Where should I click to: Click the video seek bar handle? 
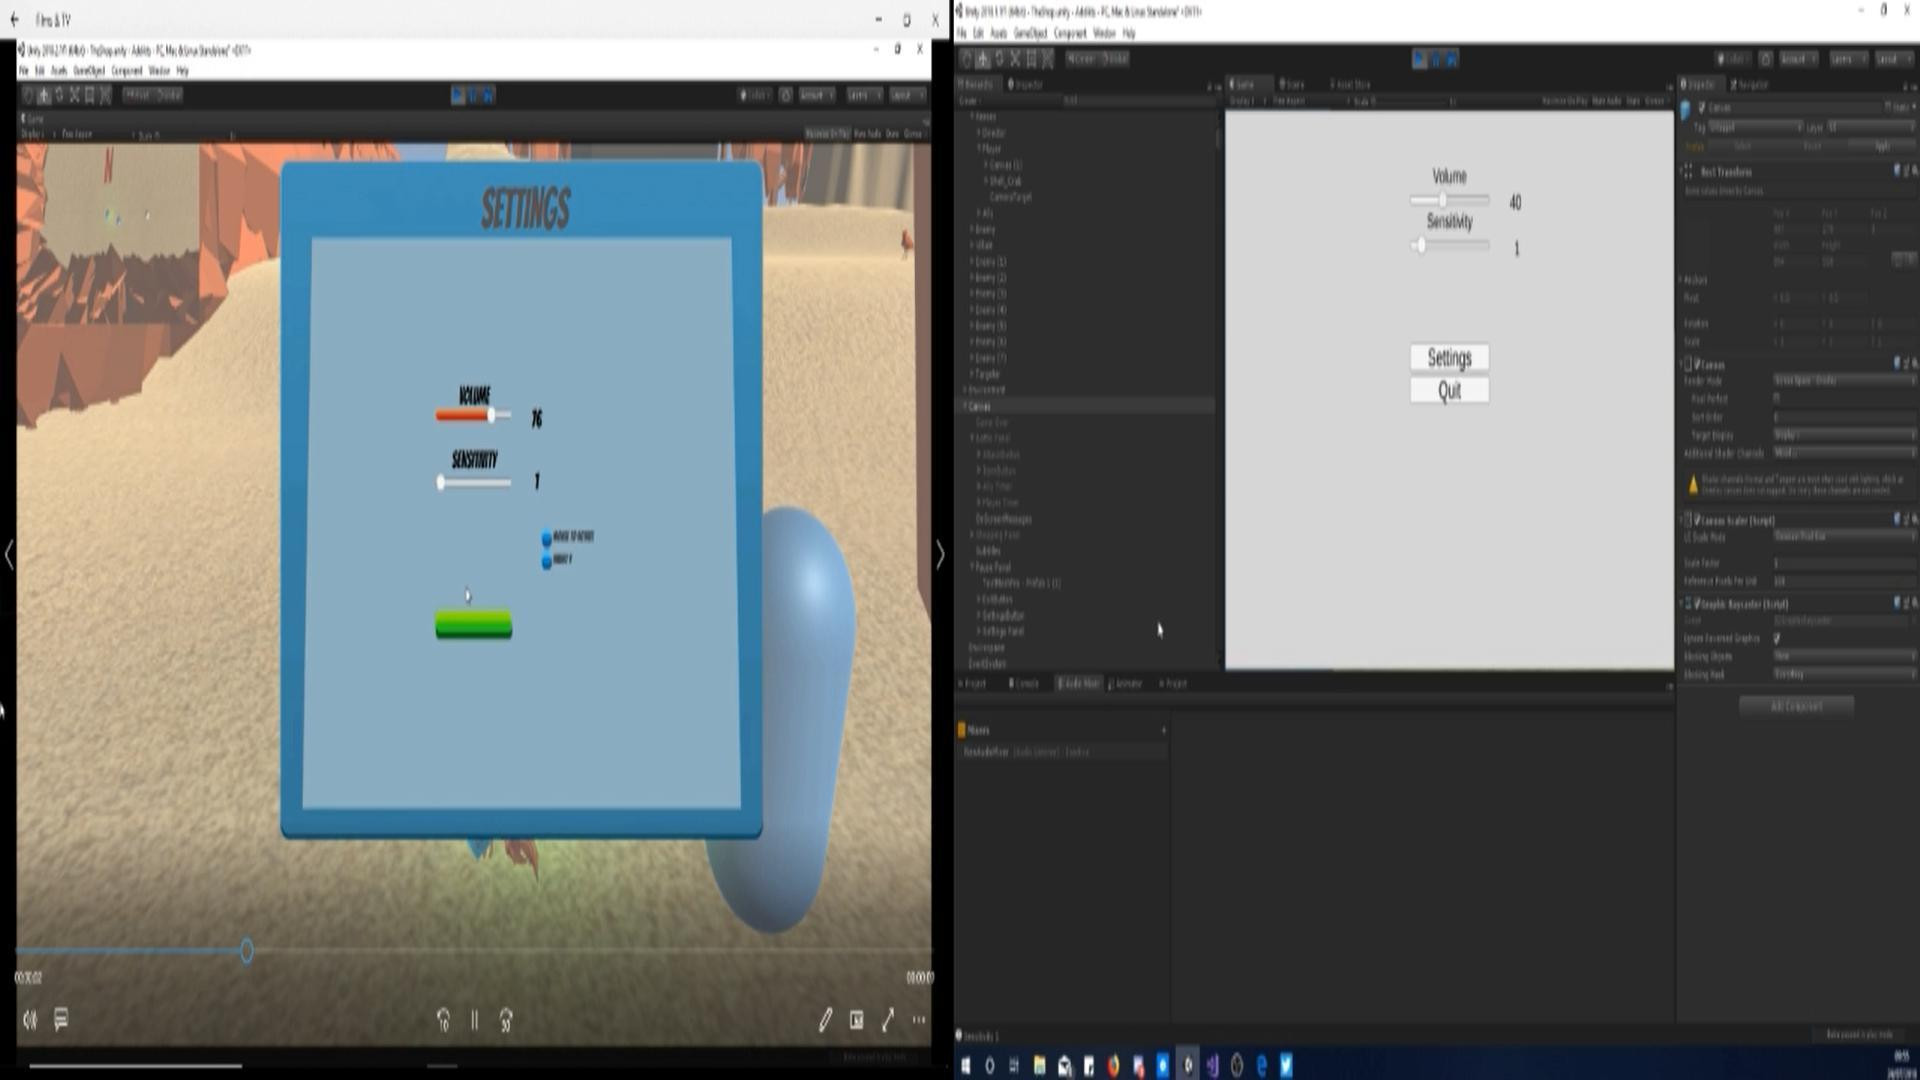[x=247, y=951]
